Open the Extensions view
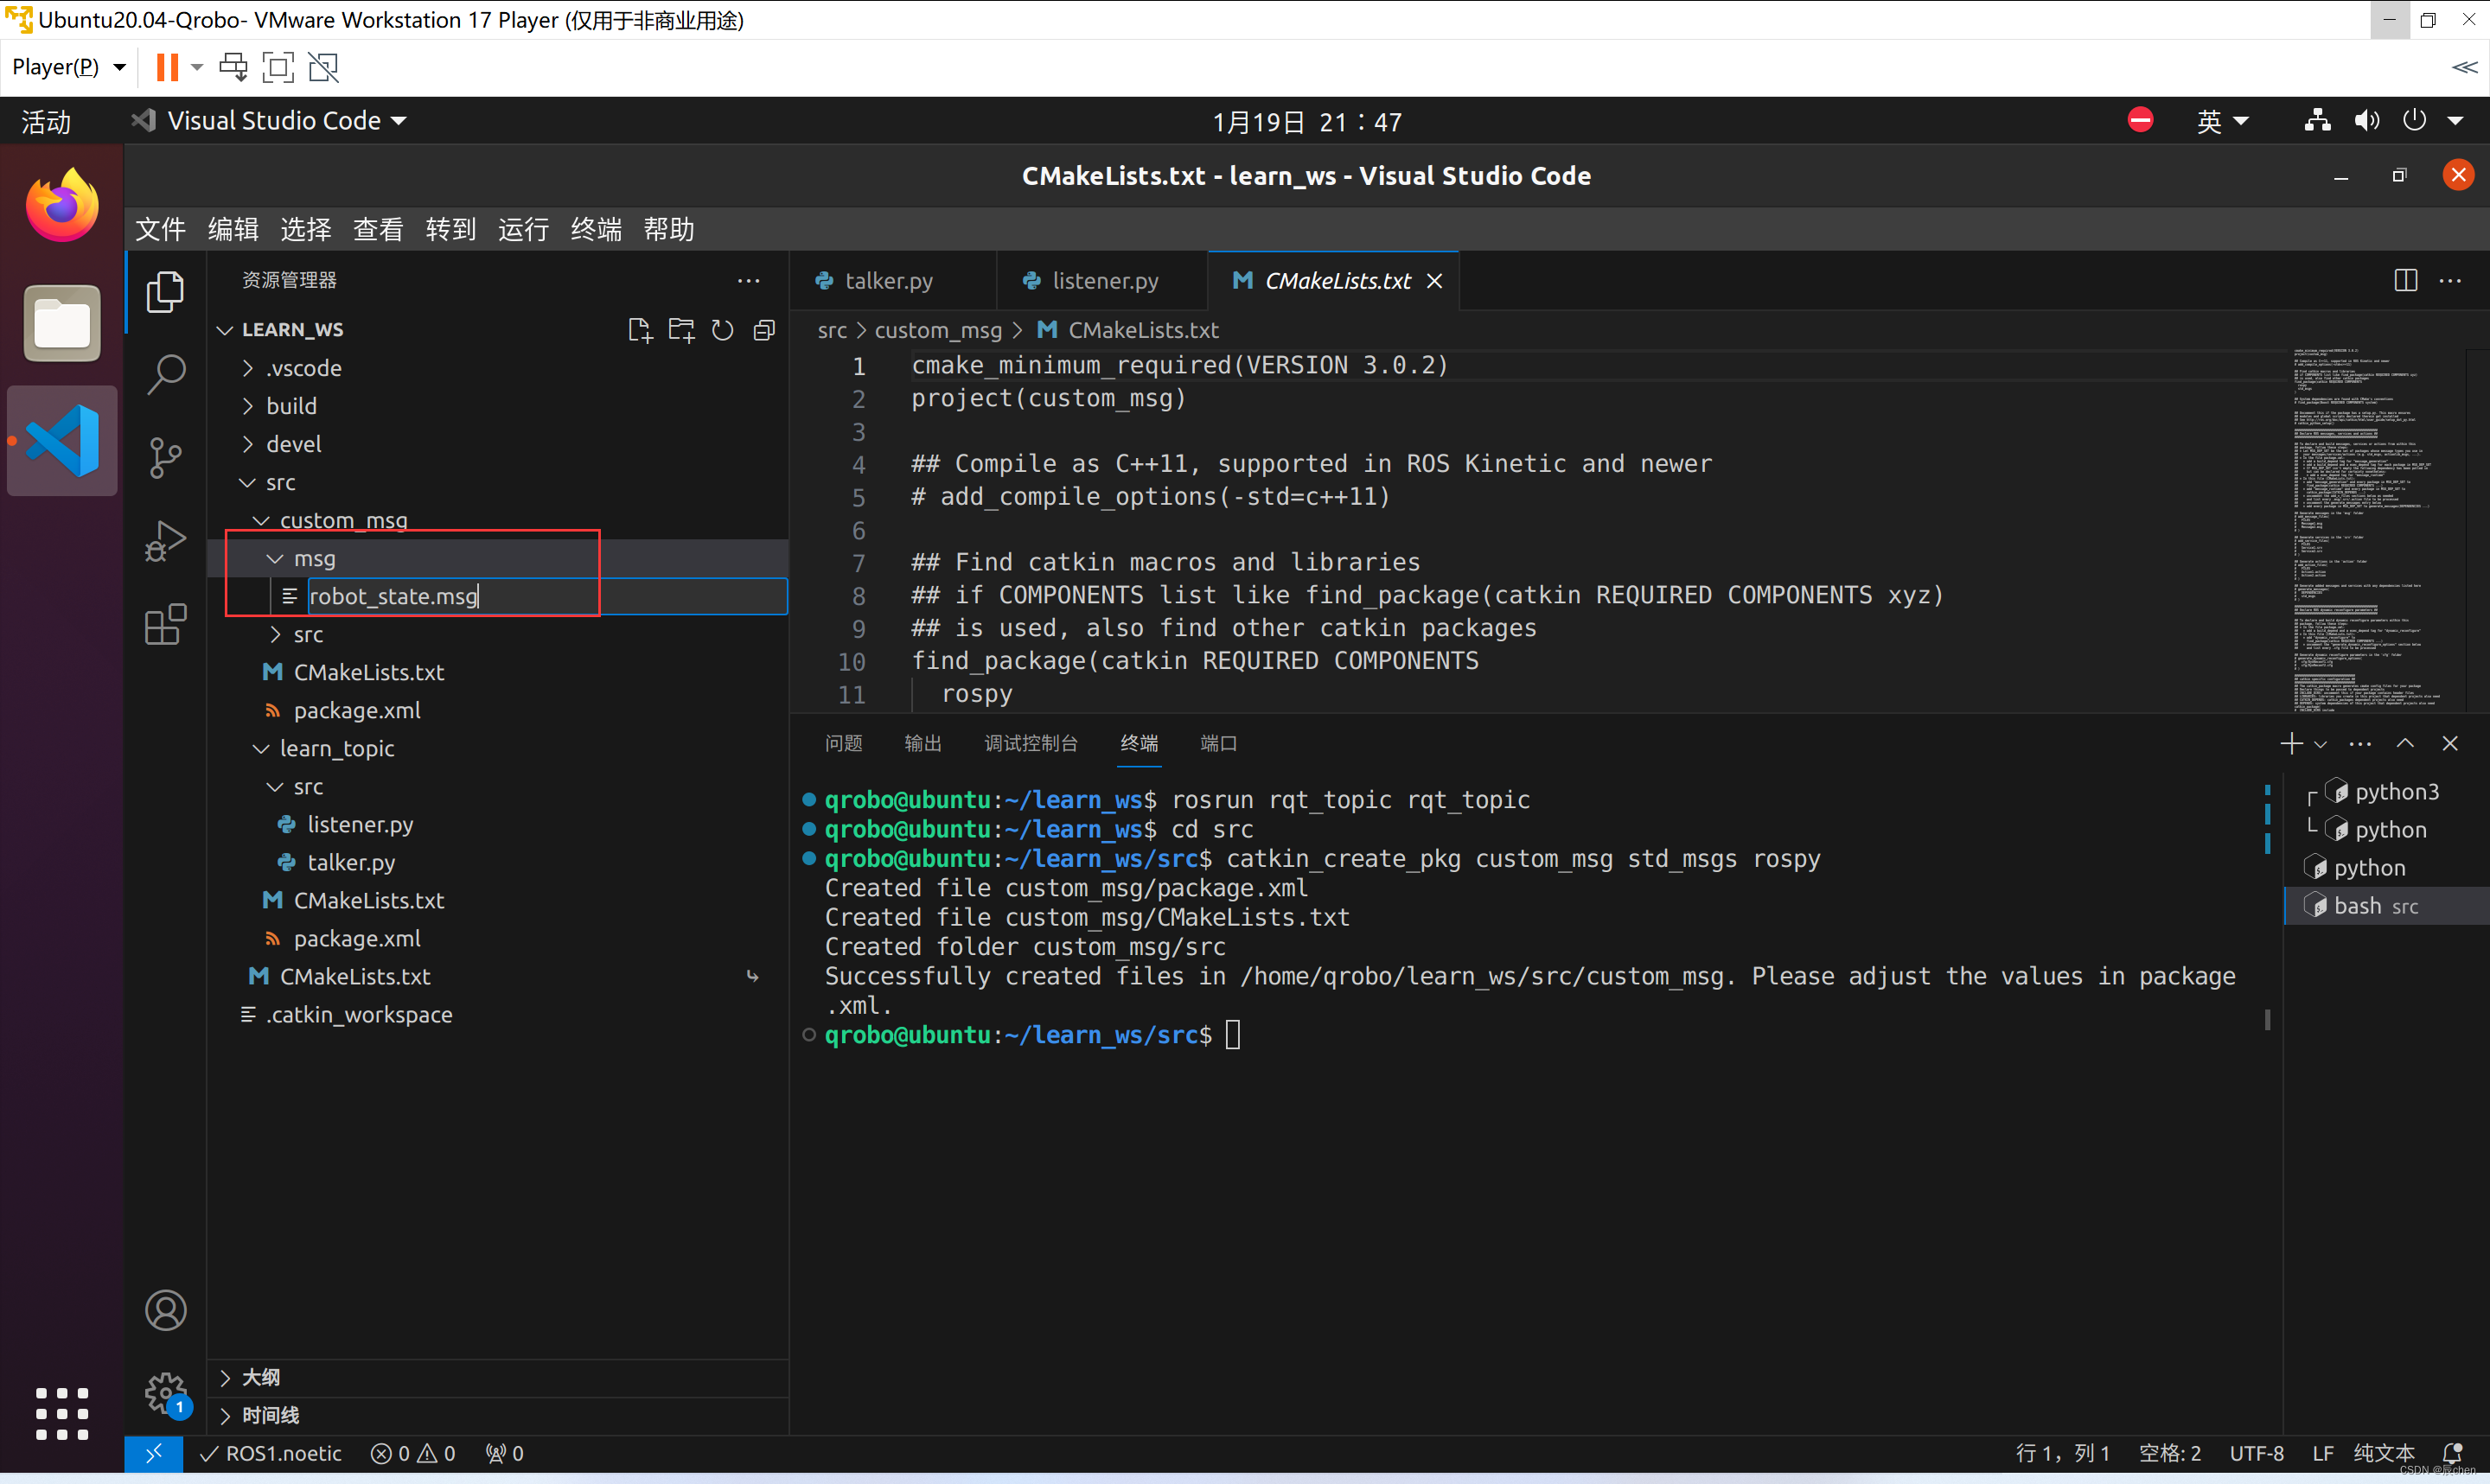 (165, 625)
